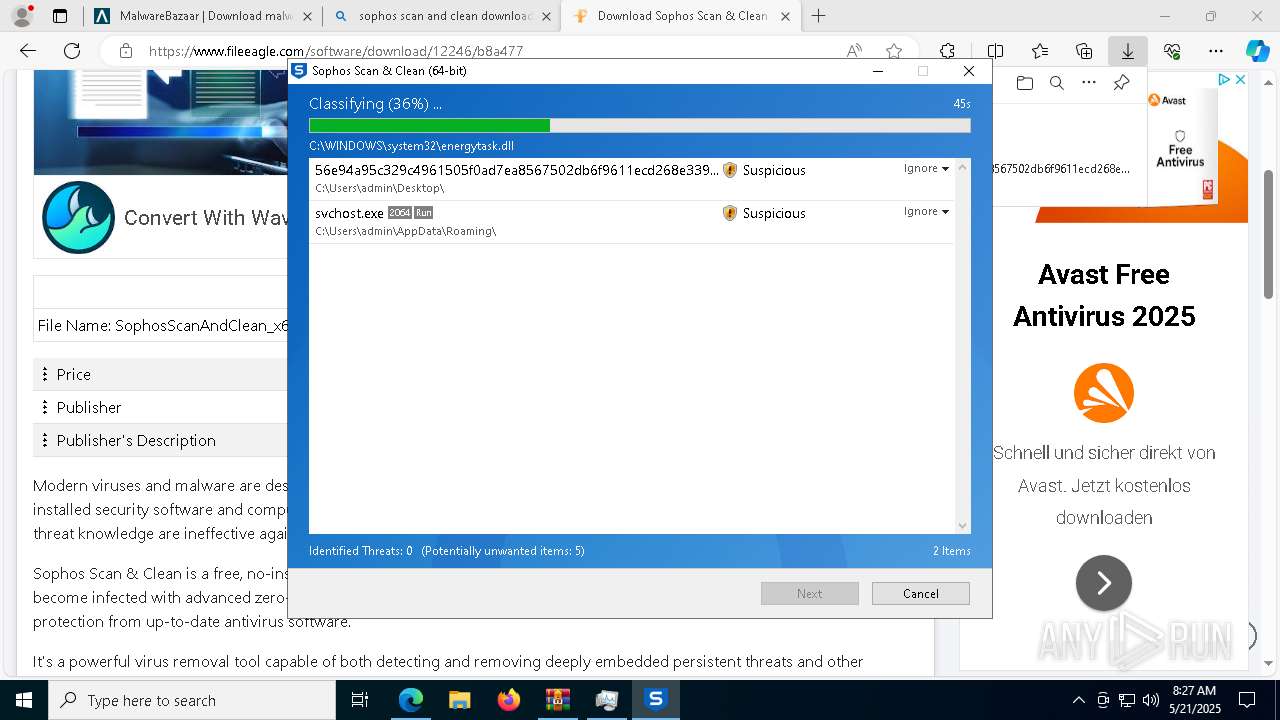Show hidden system tray icons

tap(1078, 700)
